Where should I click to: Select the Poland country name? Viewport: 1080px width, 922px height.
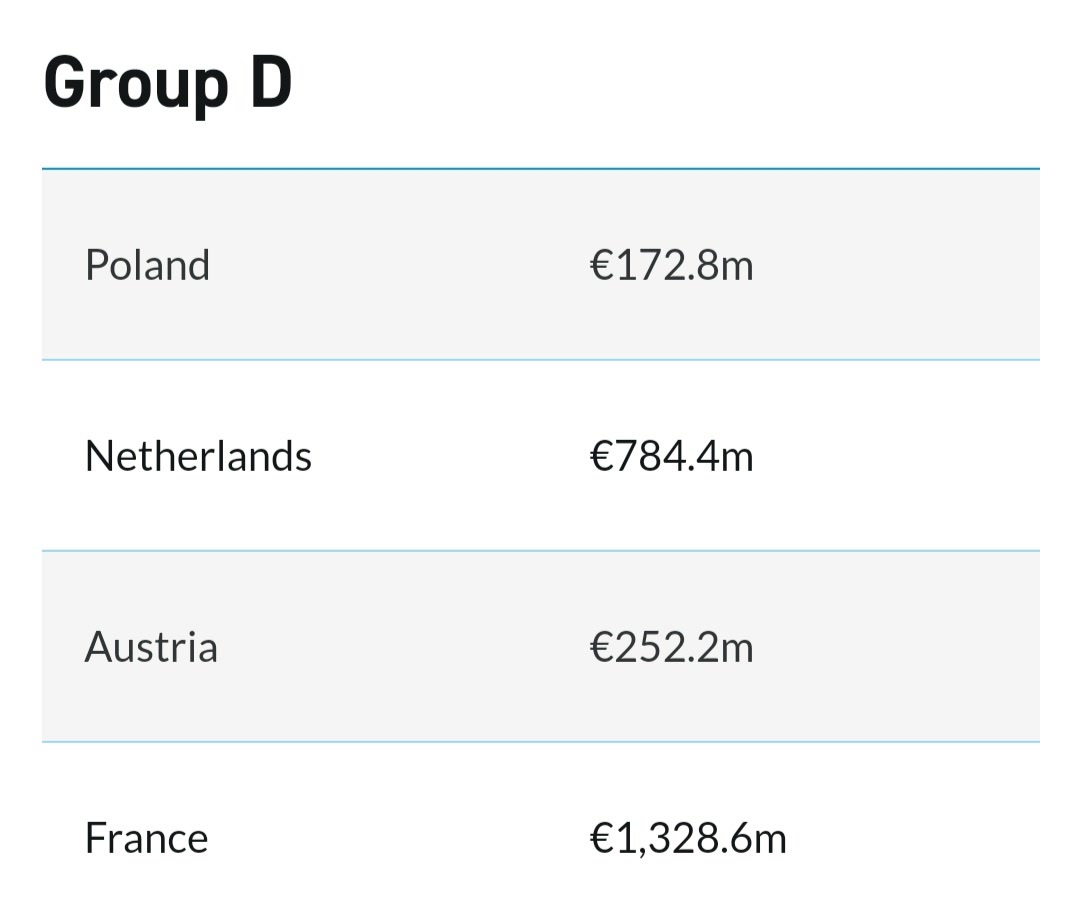(147, 265)
